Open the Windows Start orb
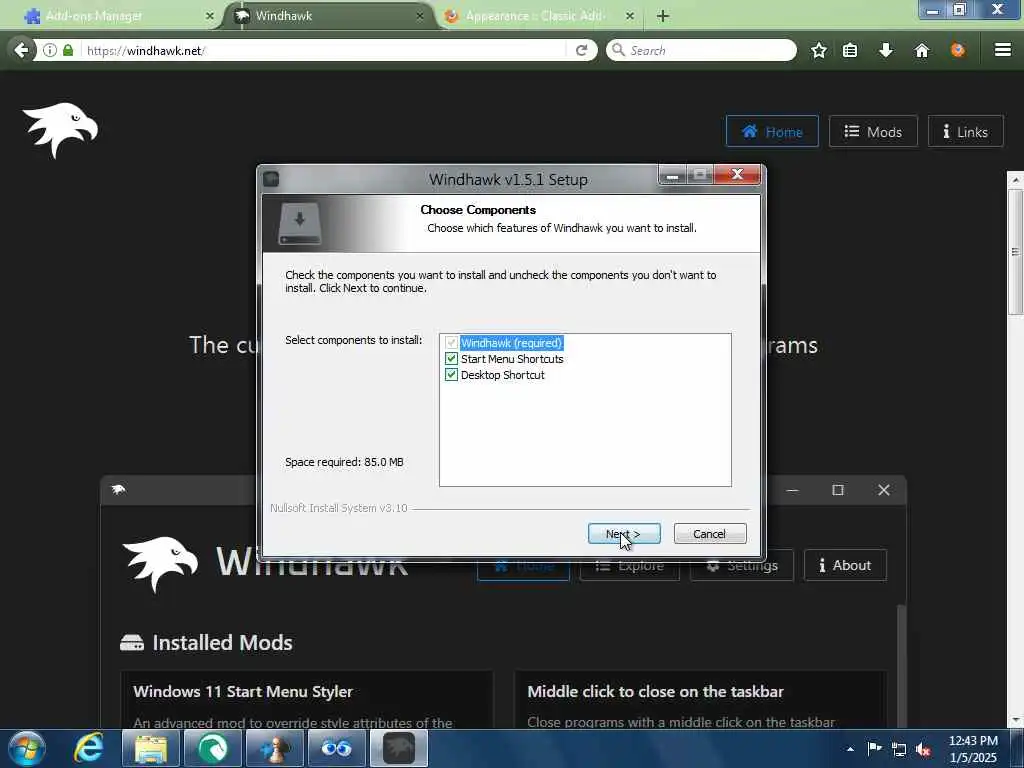Image resolution: width=1024 pixels, height=768 pixels. tap(27, 748)
